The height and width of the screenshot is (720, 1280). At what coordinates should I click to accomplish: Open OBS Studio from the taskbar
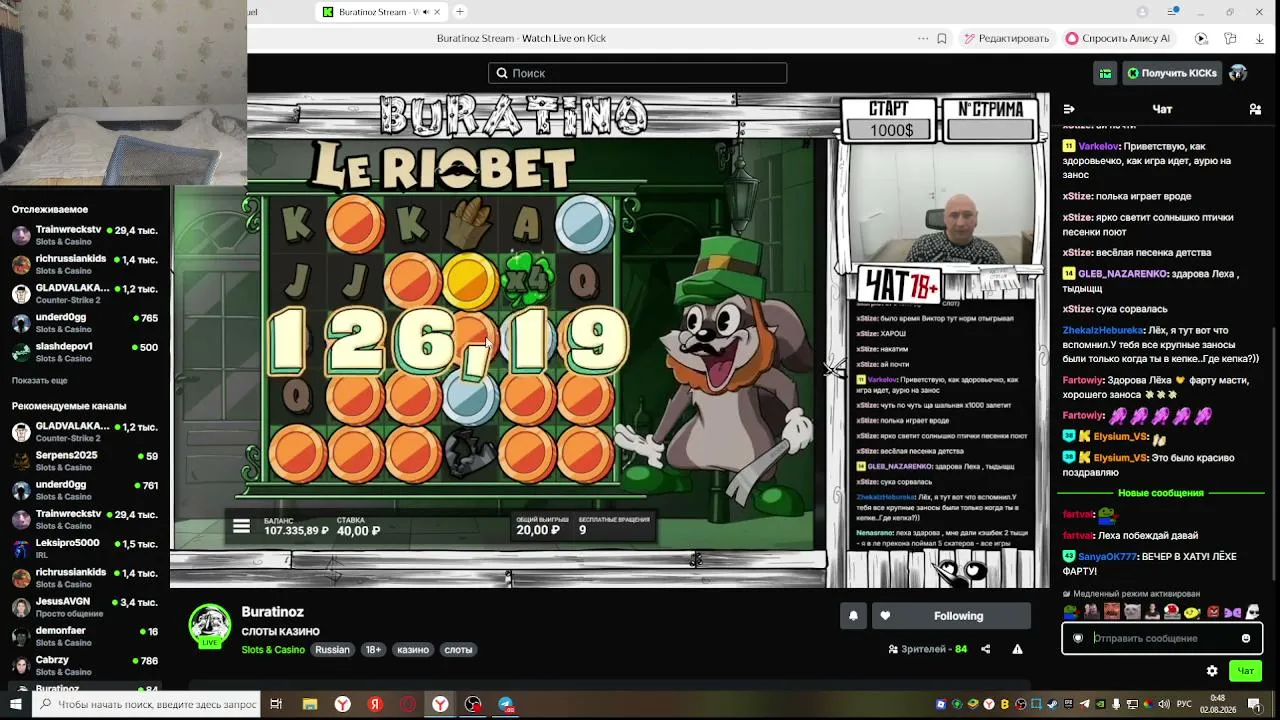coord(473,704)
